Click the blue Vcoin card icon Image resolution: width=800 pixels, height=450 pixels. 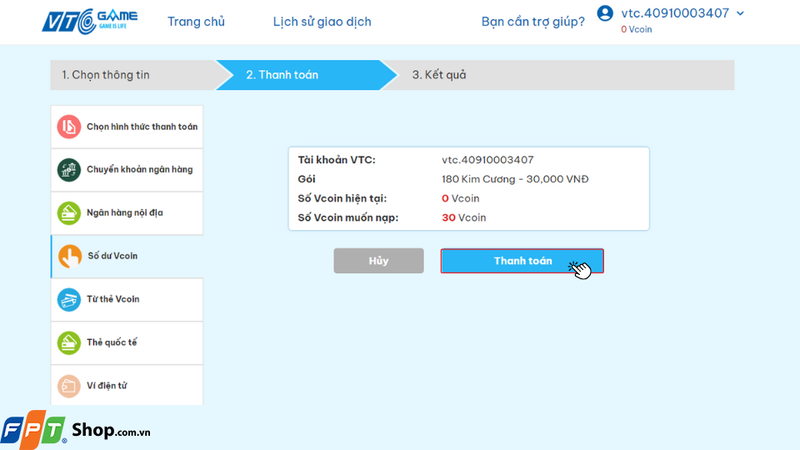(69, 299)
